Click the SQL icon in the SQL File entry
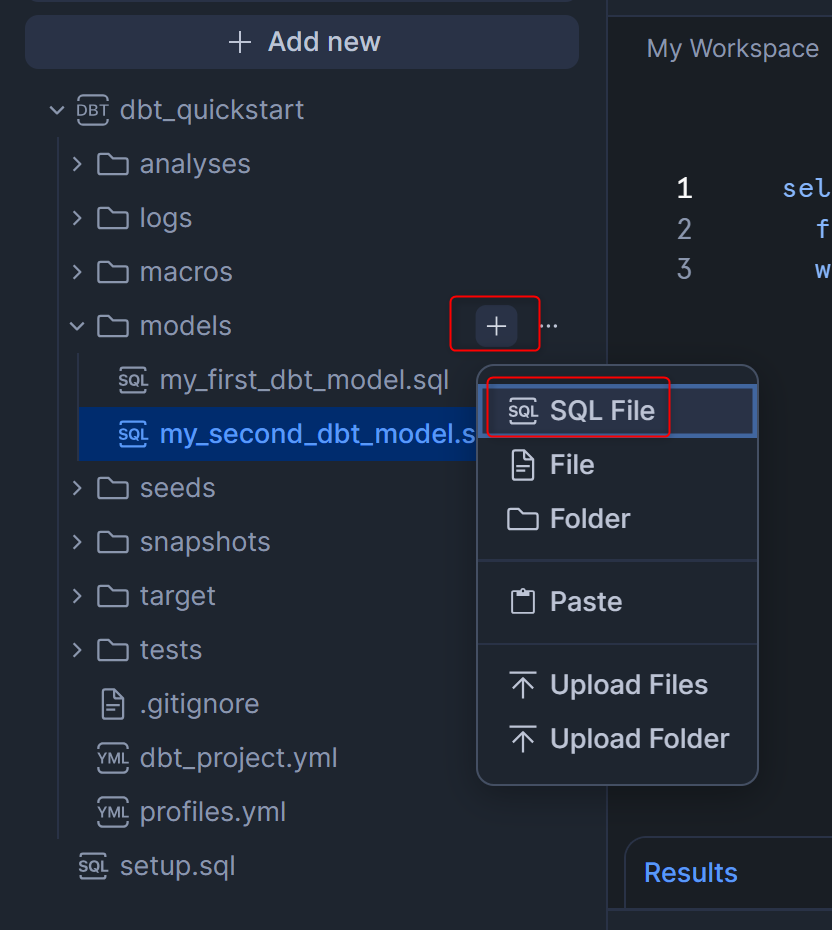The image size is (832, 930). coord(523,410)
